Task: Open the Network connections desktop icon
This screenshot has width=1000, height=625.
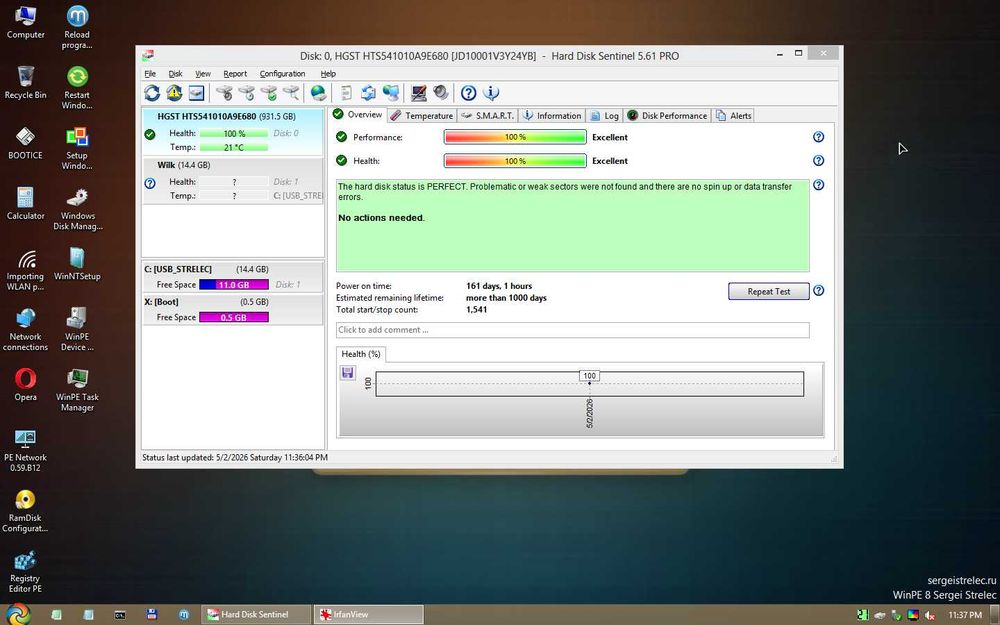Action: [x=26, y=329]
